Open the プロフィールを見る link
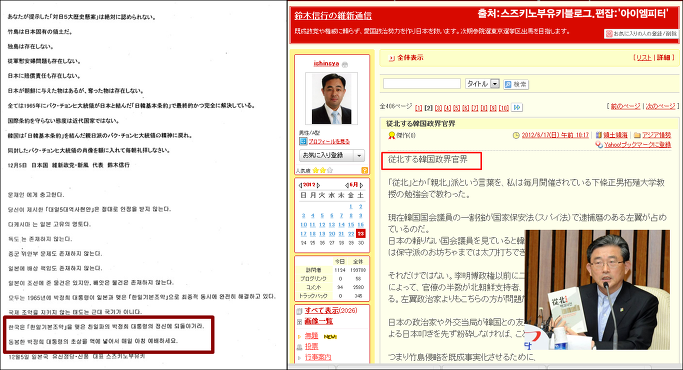The height and width of the screenshot is (370, 683). [x=329, y=142]
